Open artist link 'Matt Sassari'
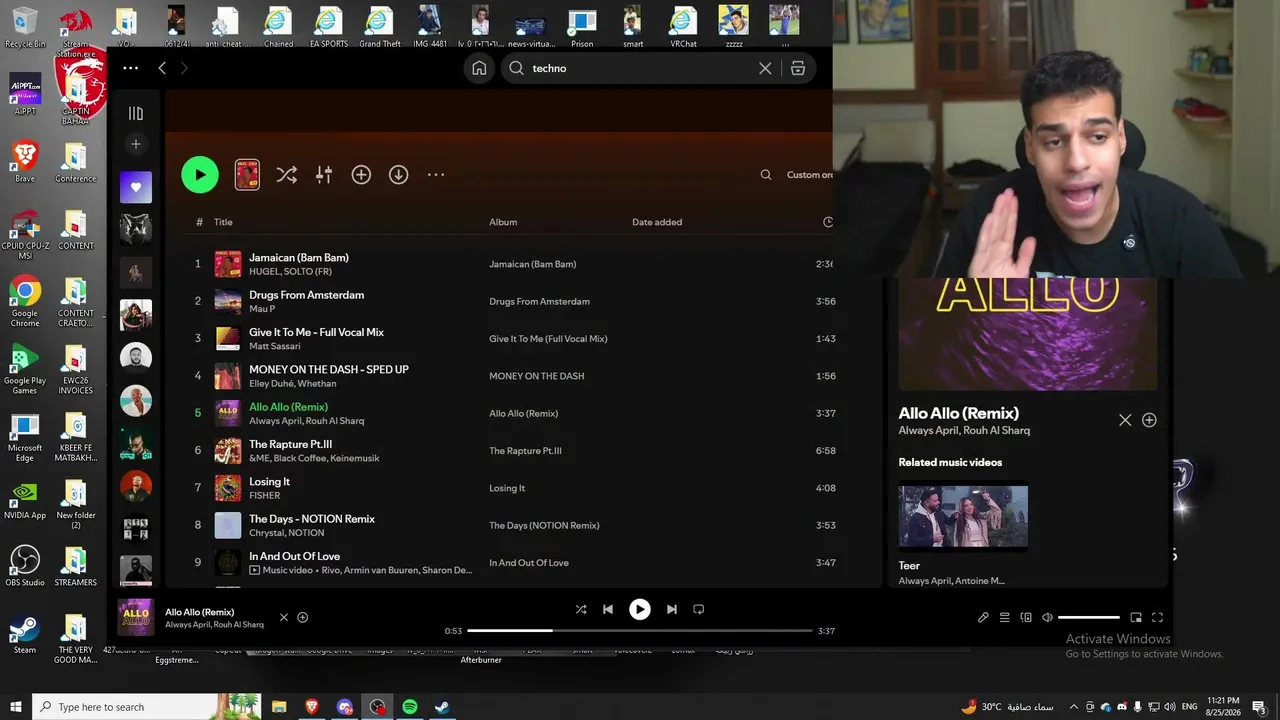1280x720 pixels. (x=275, y=346)
